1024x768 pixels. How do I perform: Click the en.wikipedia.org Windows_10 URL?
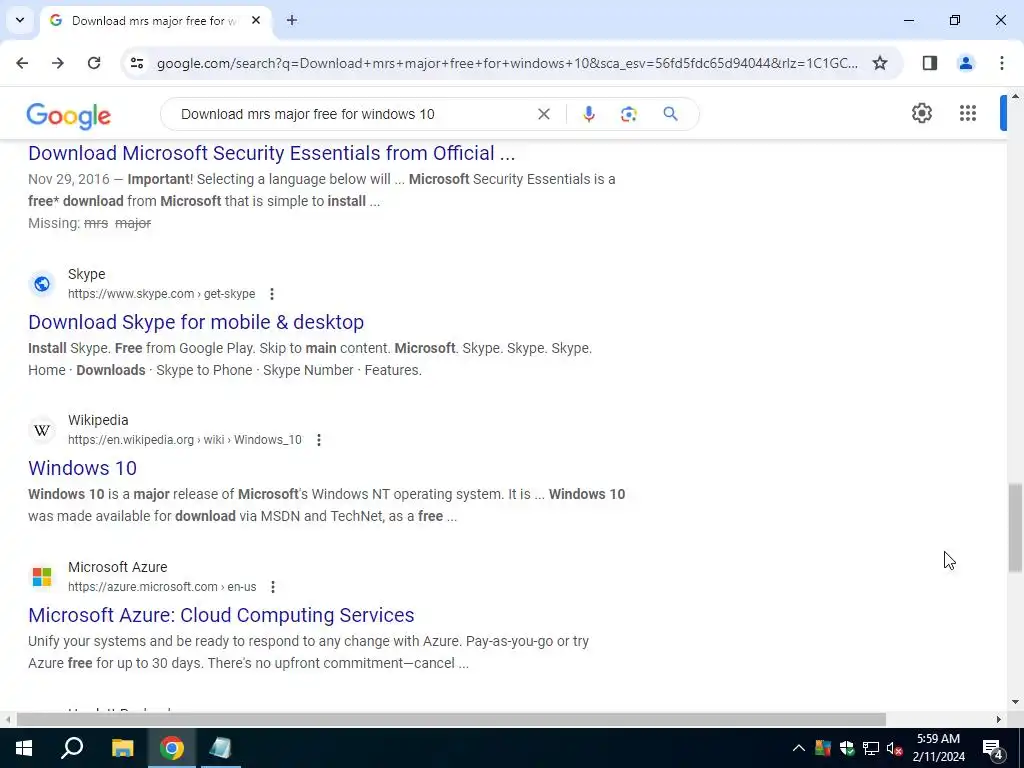click(x=185, y=440)
